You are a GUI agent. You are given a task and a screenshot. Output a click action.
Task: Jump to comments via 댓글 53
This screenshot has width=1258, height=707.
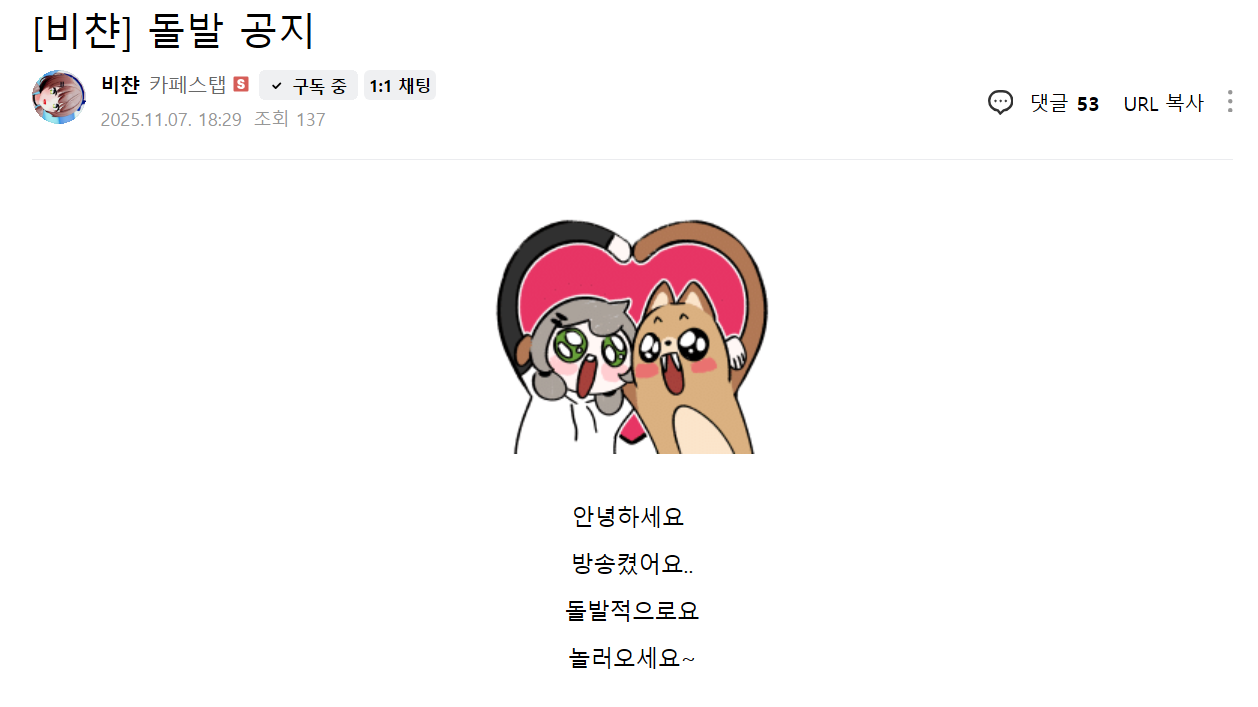[1065, 103]
